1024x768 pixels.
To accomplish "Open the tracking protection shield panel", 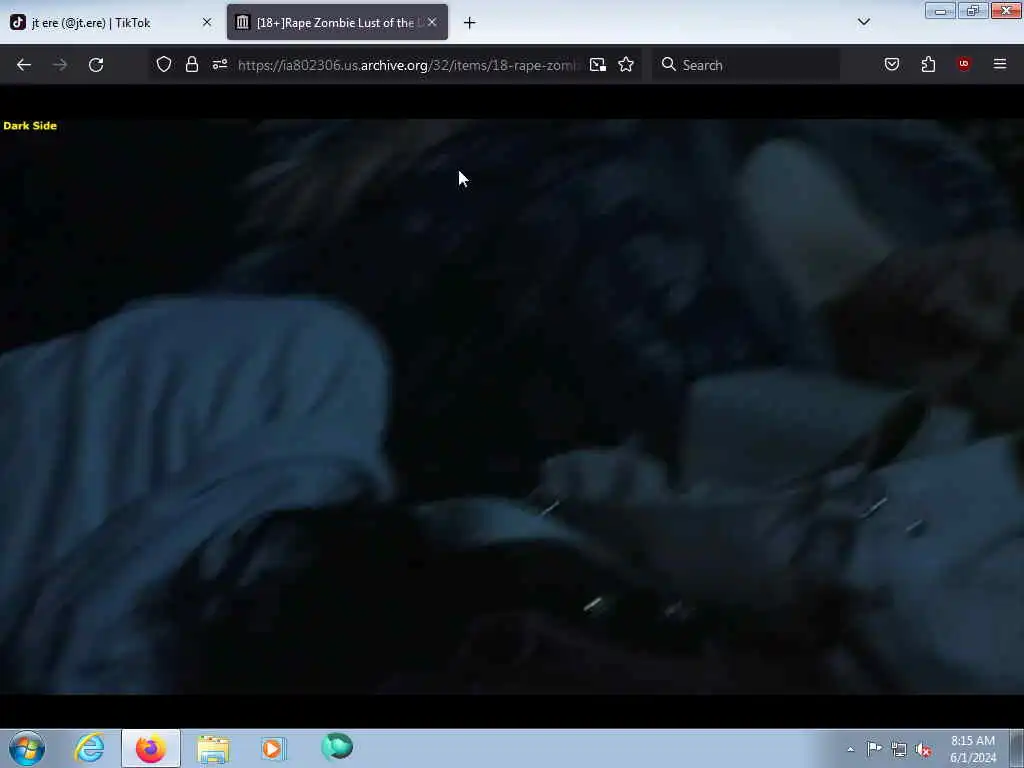I will (164, 64).
